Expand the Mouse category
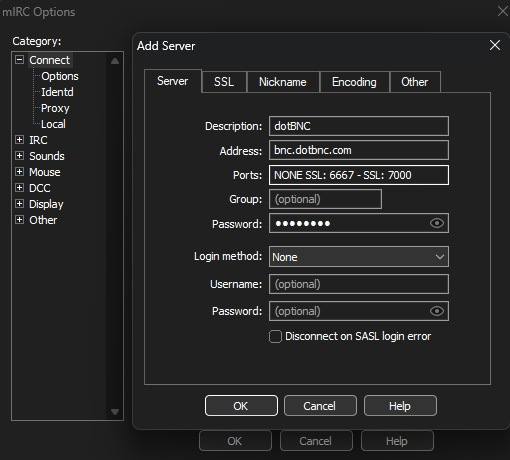This screenshot has width=510, height=460. pyautogui.click(x=20, y=172)
